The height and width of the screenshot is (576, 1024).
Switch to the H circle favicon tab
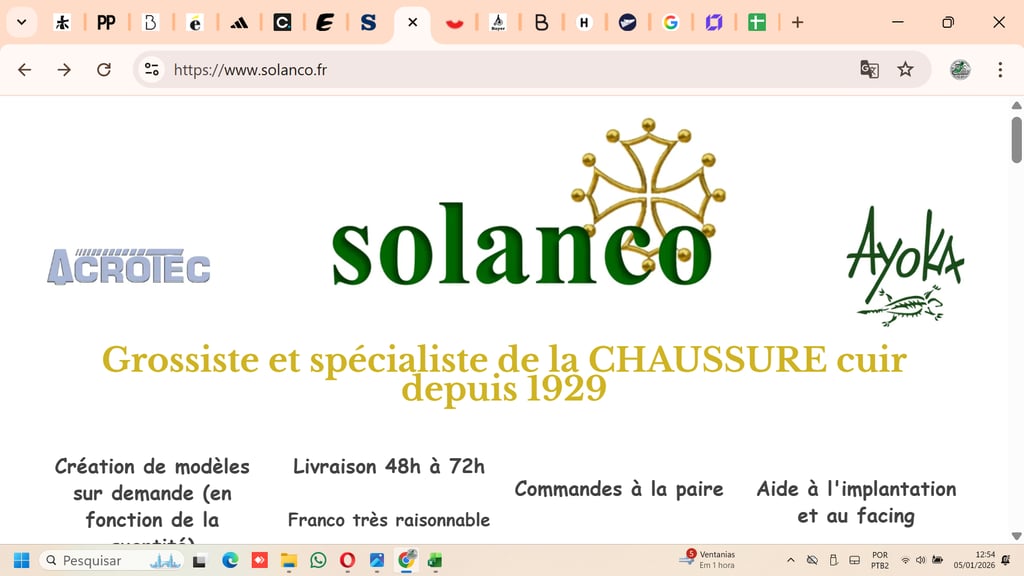pyautogui.click(x=584, y=23)
